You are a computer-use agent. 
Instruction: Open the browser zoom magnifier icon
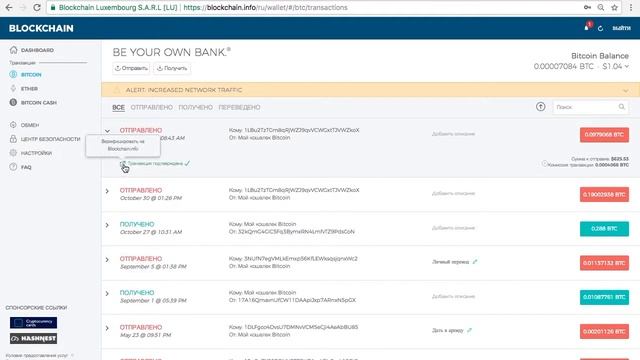600,7
